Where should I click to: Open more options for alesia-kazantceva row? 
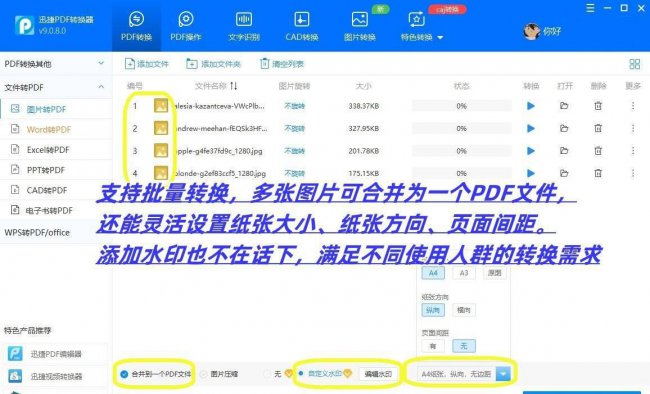point(633,106)
